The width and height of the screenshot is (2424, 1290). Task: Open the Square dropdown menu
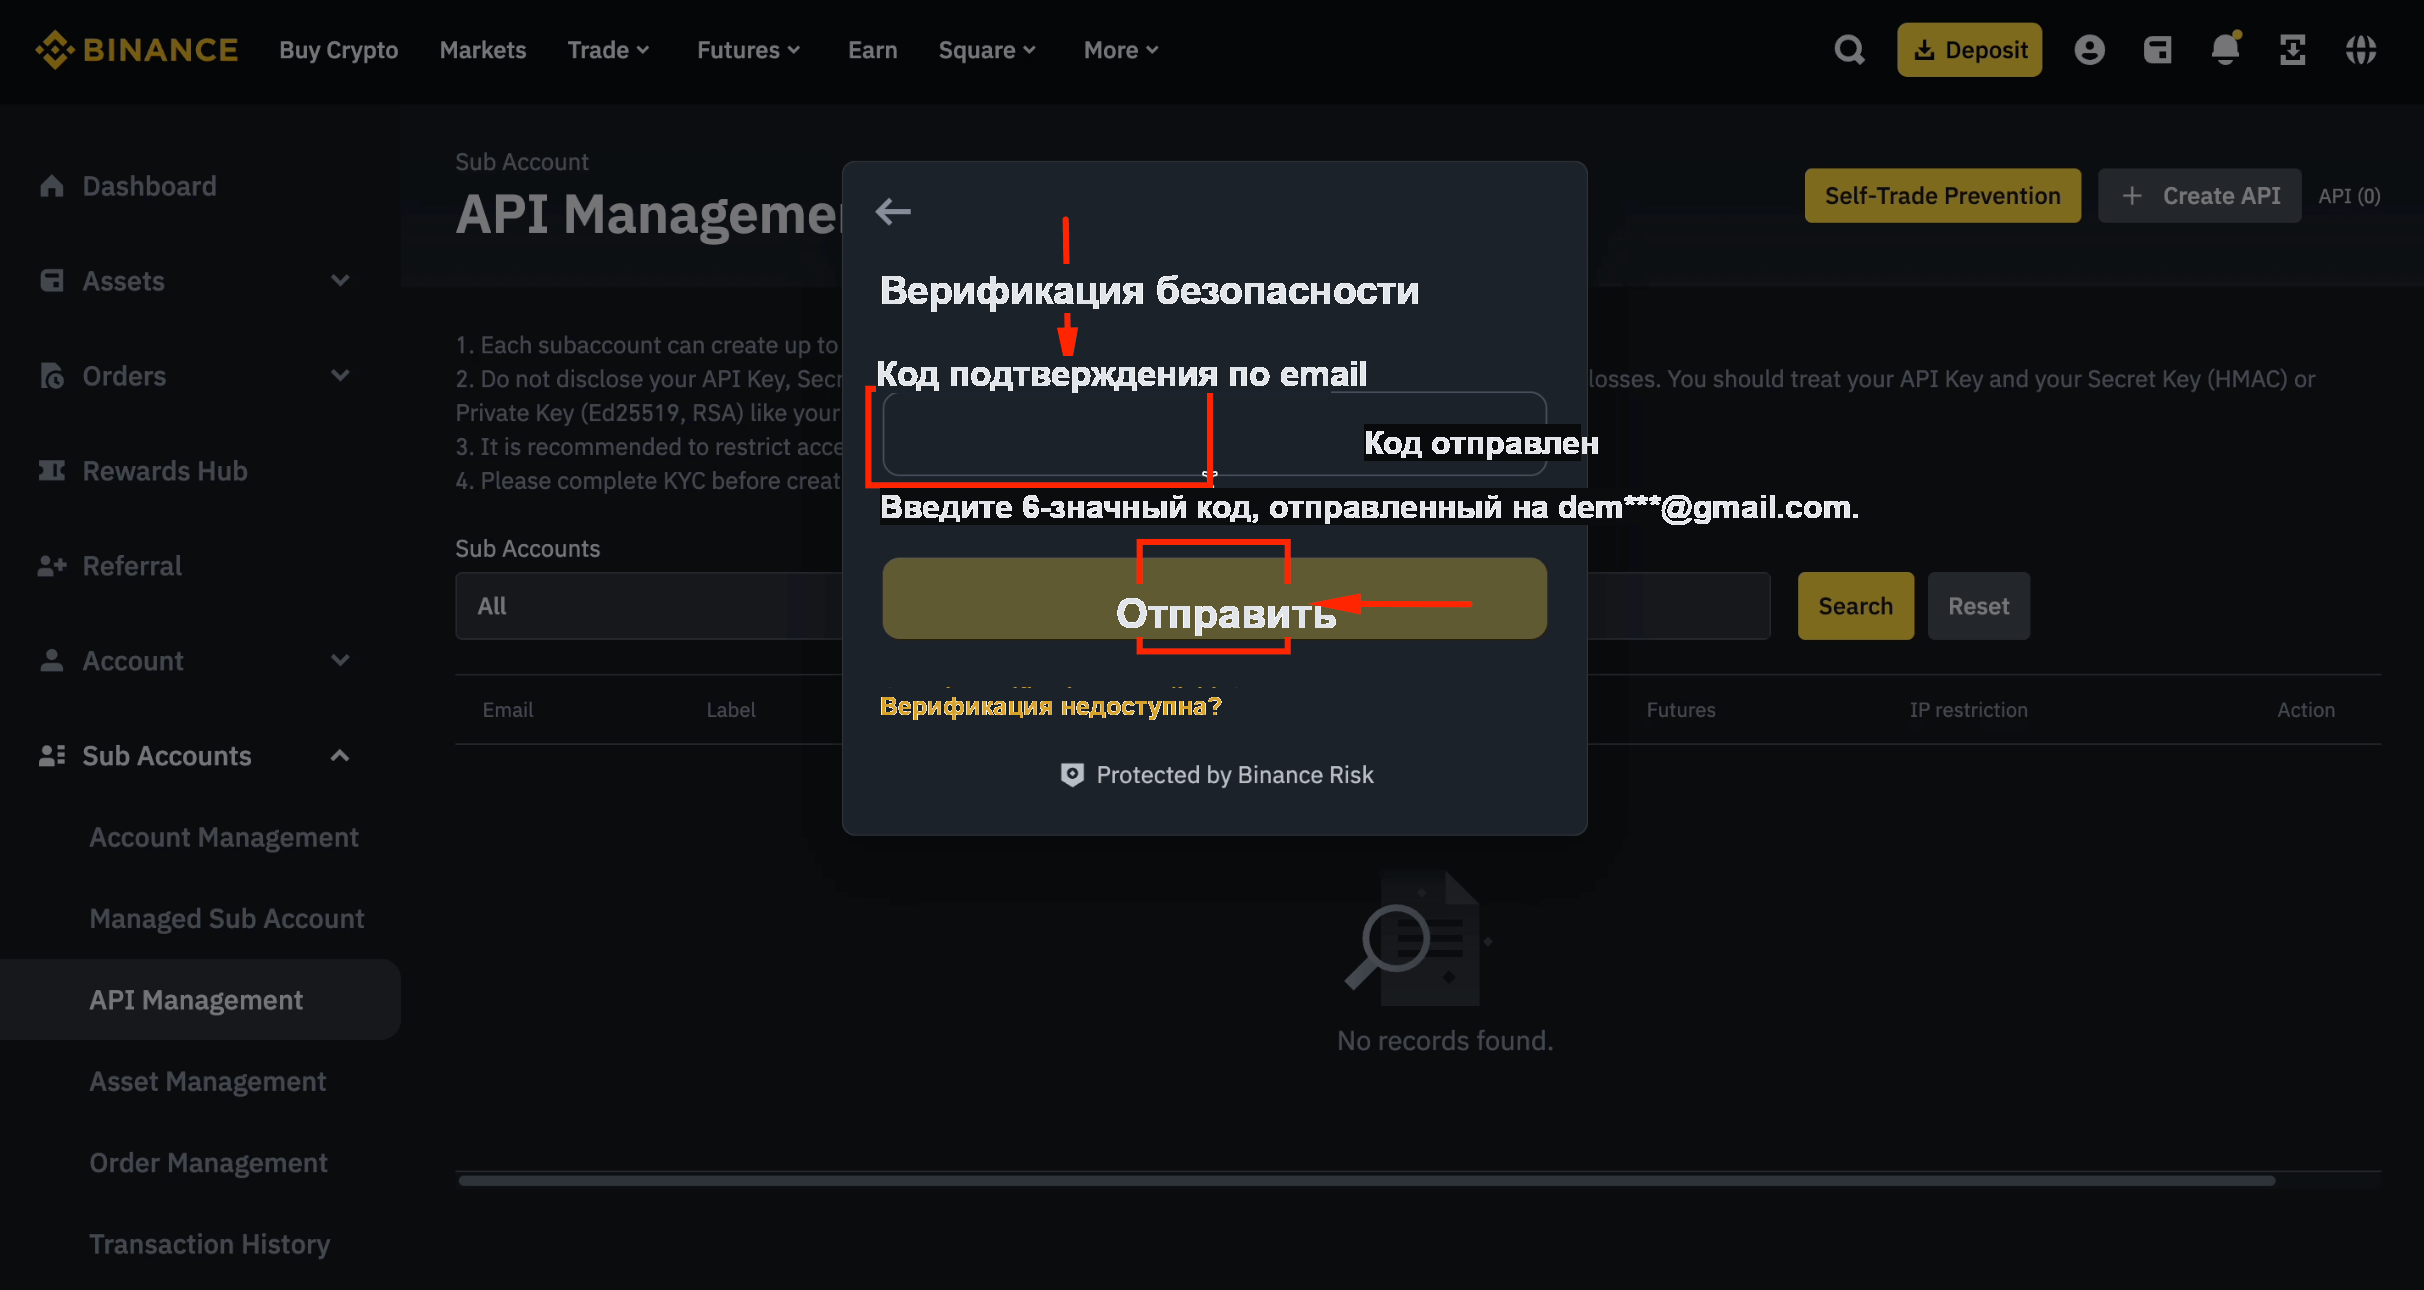(x=987, y=50)
